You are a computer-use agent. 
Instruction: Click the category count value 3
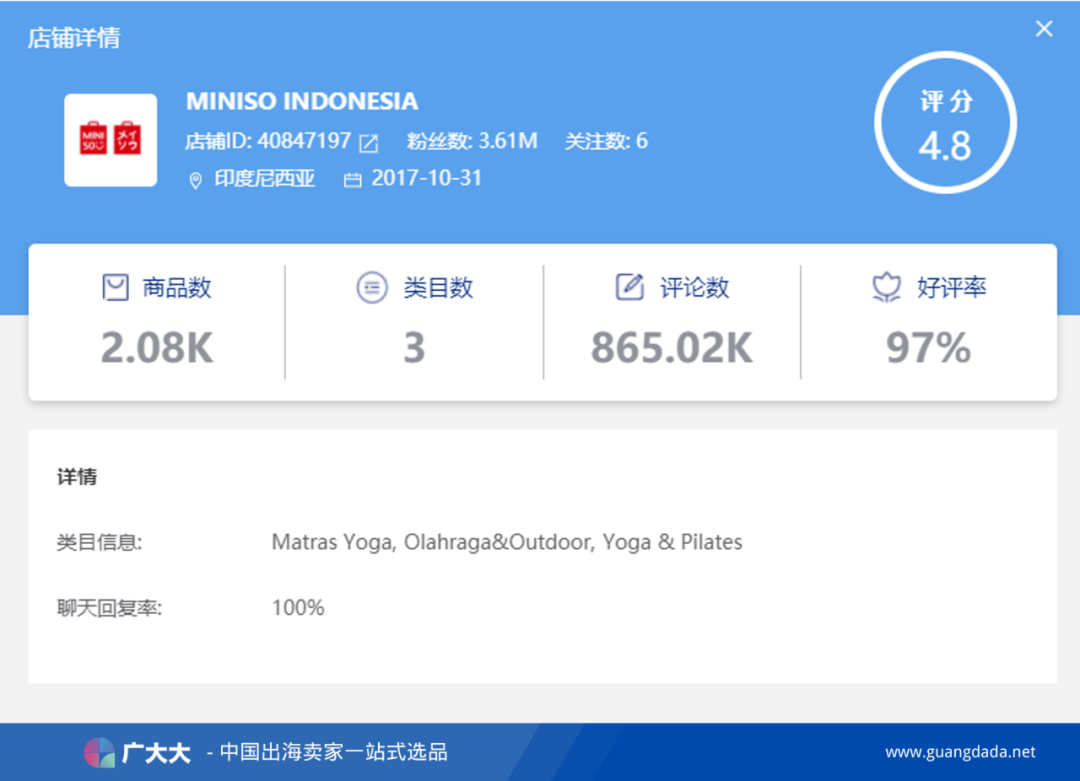pyautogui.click(x=414, y=348)
